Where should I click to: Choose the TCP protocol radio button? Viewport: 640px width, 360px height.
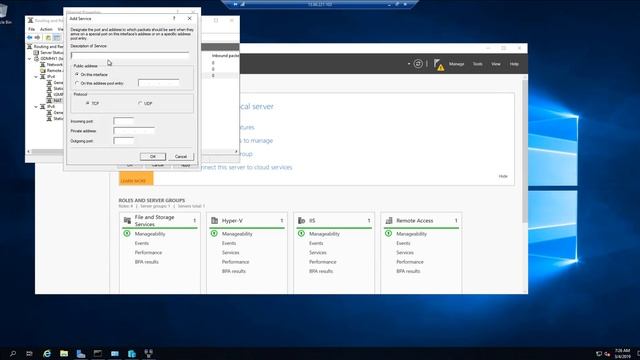(87, 103)
